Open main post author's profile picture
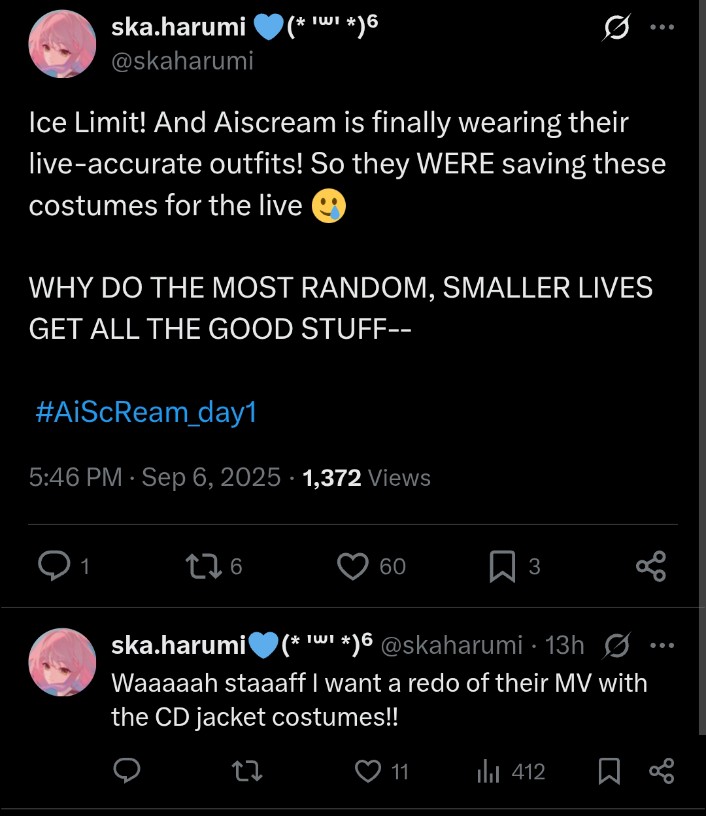Screen dimensions: 706x816 [62, 45]
